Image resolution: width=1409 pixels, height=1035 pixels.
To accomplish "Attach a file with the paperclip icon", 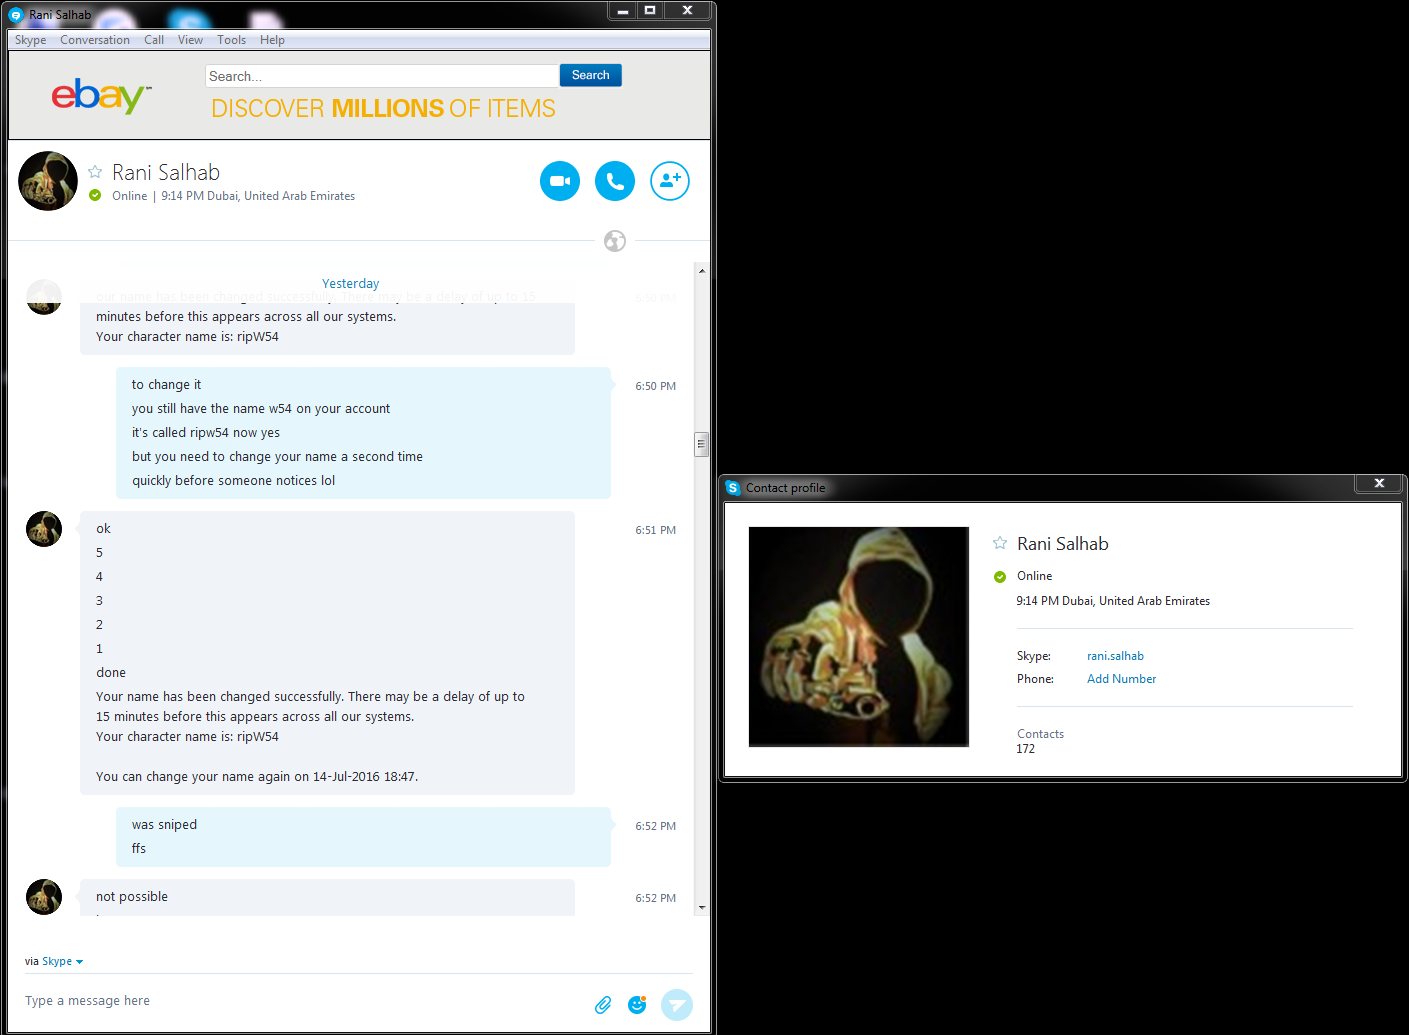I will (x=603, y=1005).
